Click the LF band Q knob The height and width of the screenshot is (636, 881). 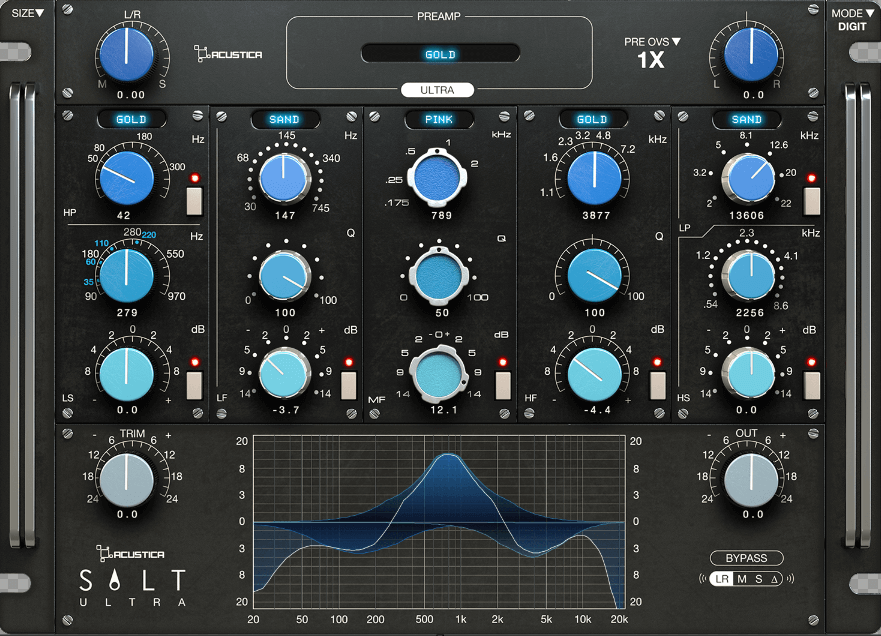[284, 276]
